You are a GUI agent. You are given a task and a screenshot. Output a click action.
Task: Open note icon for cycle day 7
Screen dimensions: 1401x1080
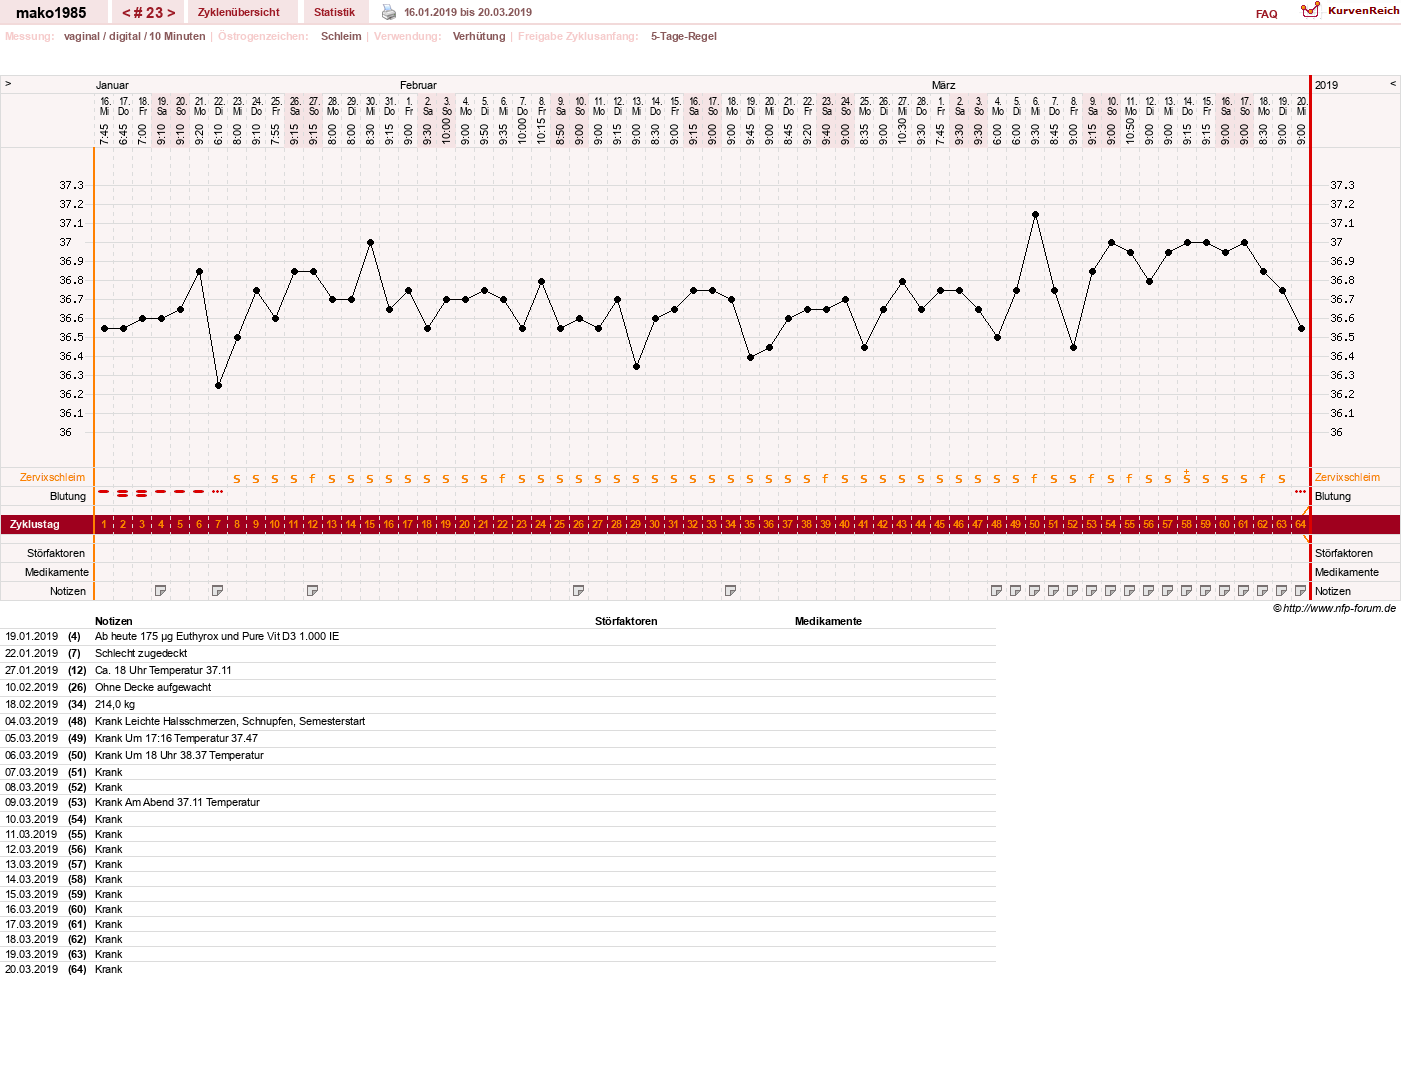tap(218, 591)
